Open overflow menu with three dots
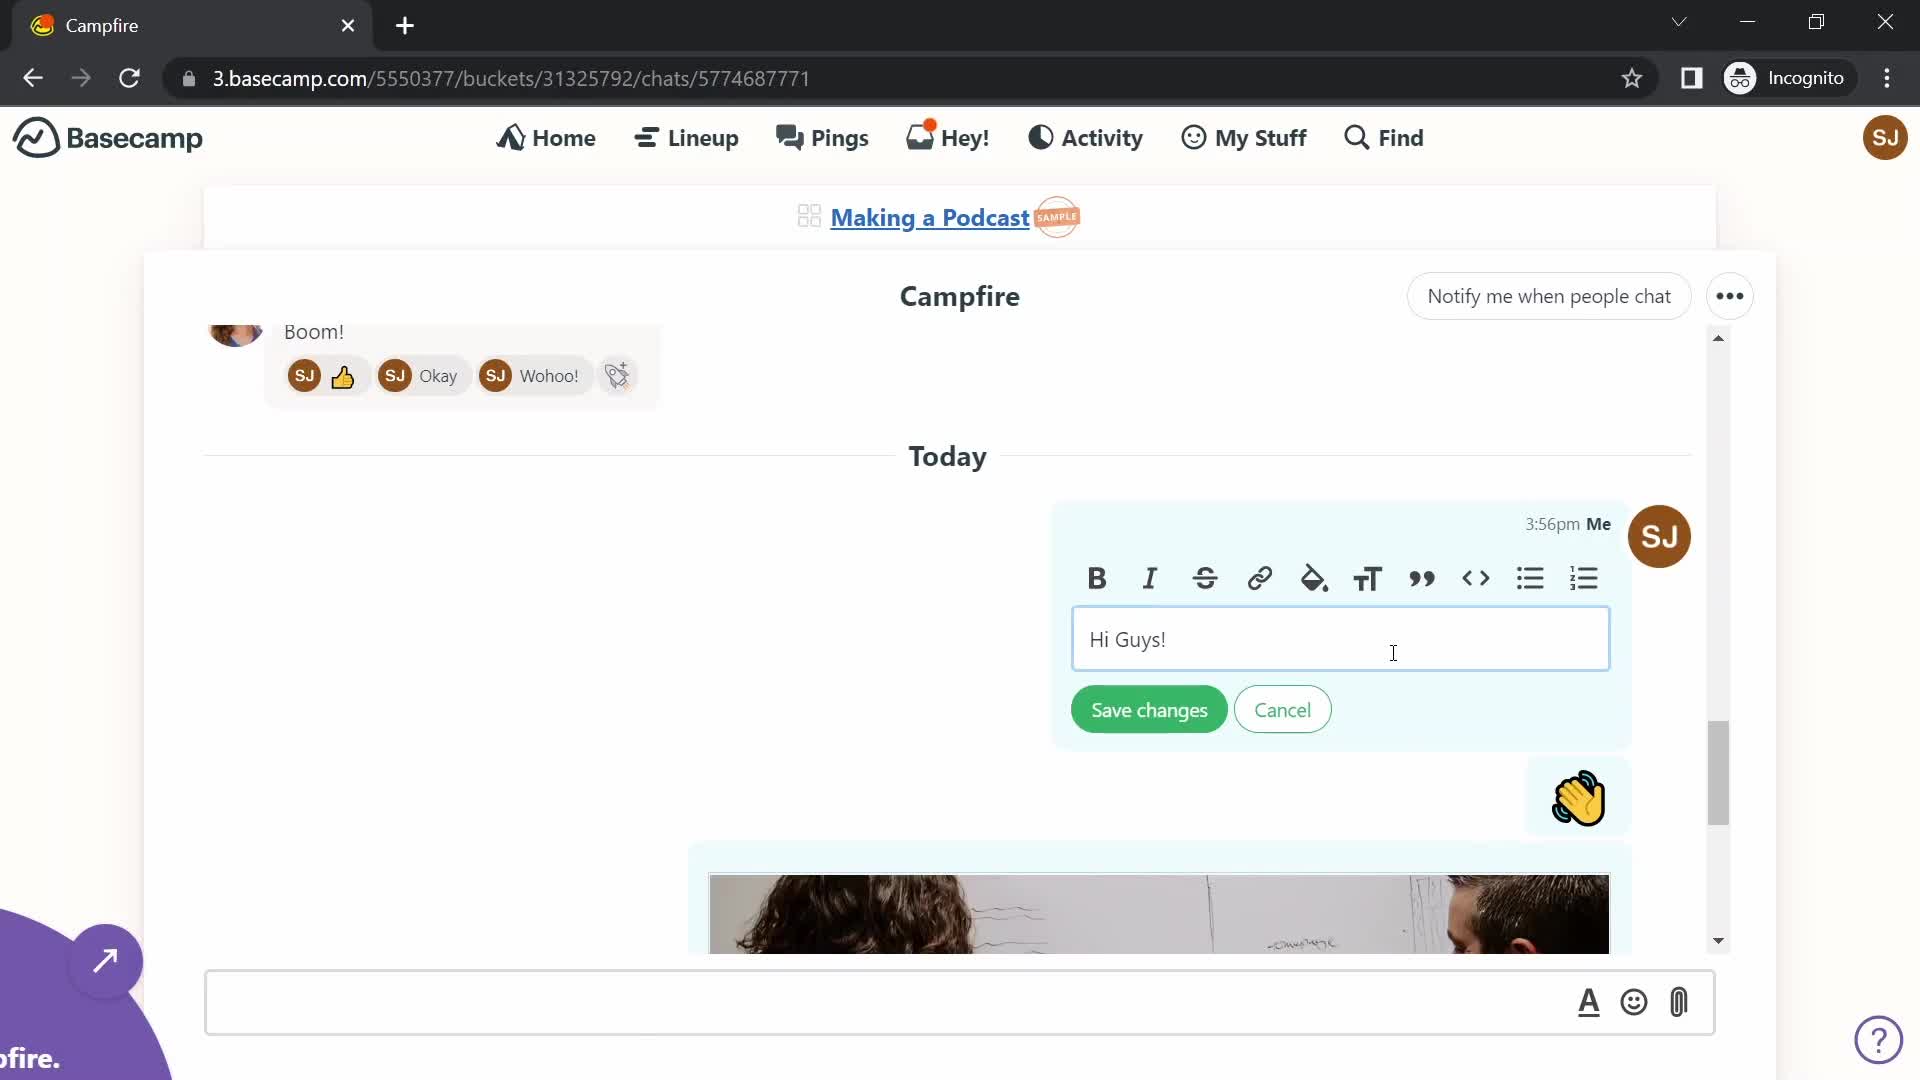Image resolution: width=1920 pixels, height=1080 pixels. click(x=1730, y=295)
